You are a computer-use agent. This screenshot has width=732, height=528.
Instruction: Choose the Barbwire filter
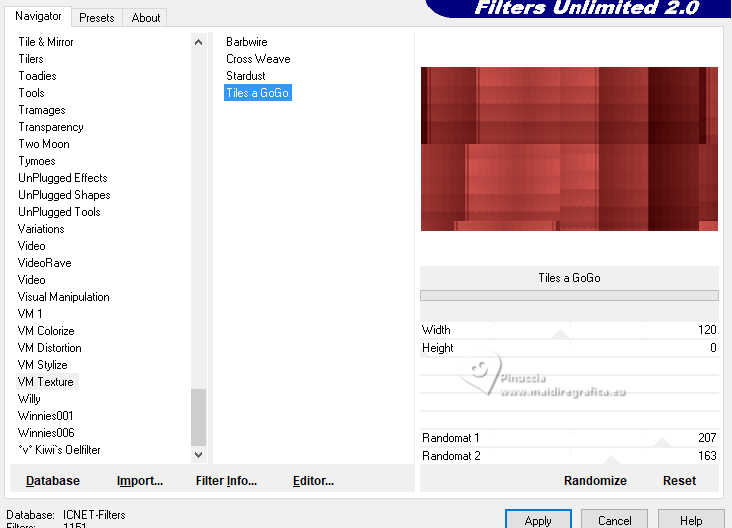(246, 42)
